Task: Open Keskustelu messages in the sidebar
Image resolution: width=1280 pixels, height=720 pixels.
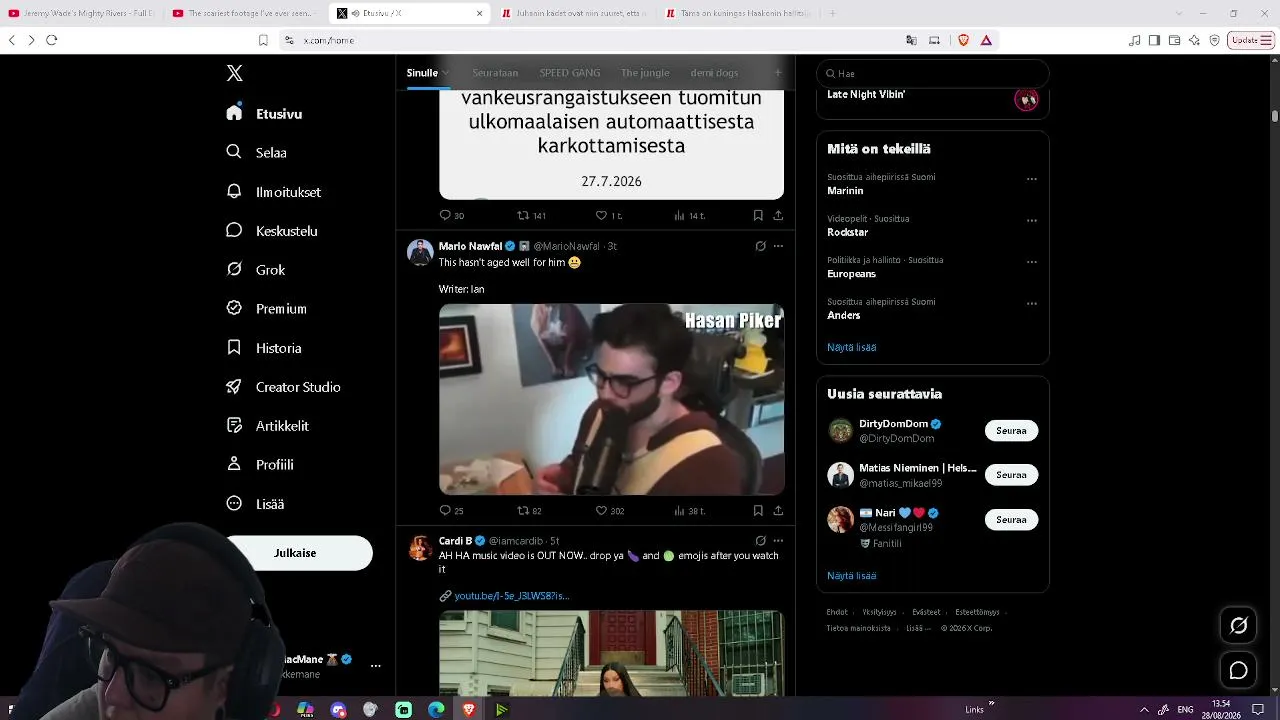Action: point(272,231)
